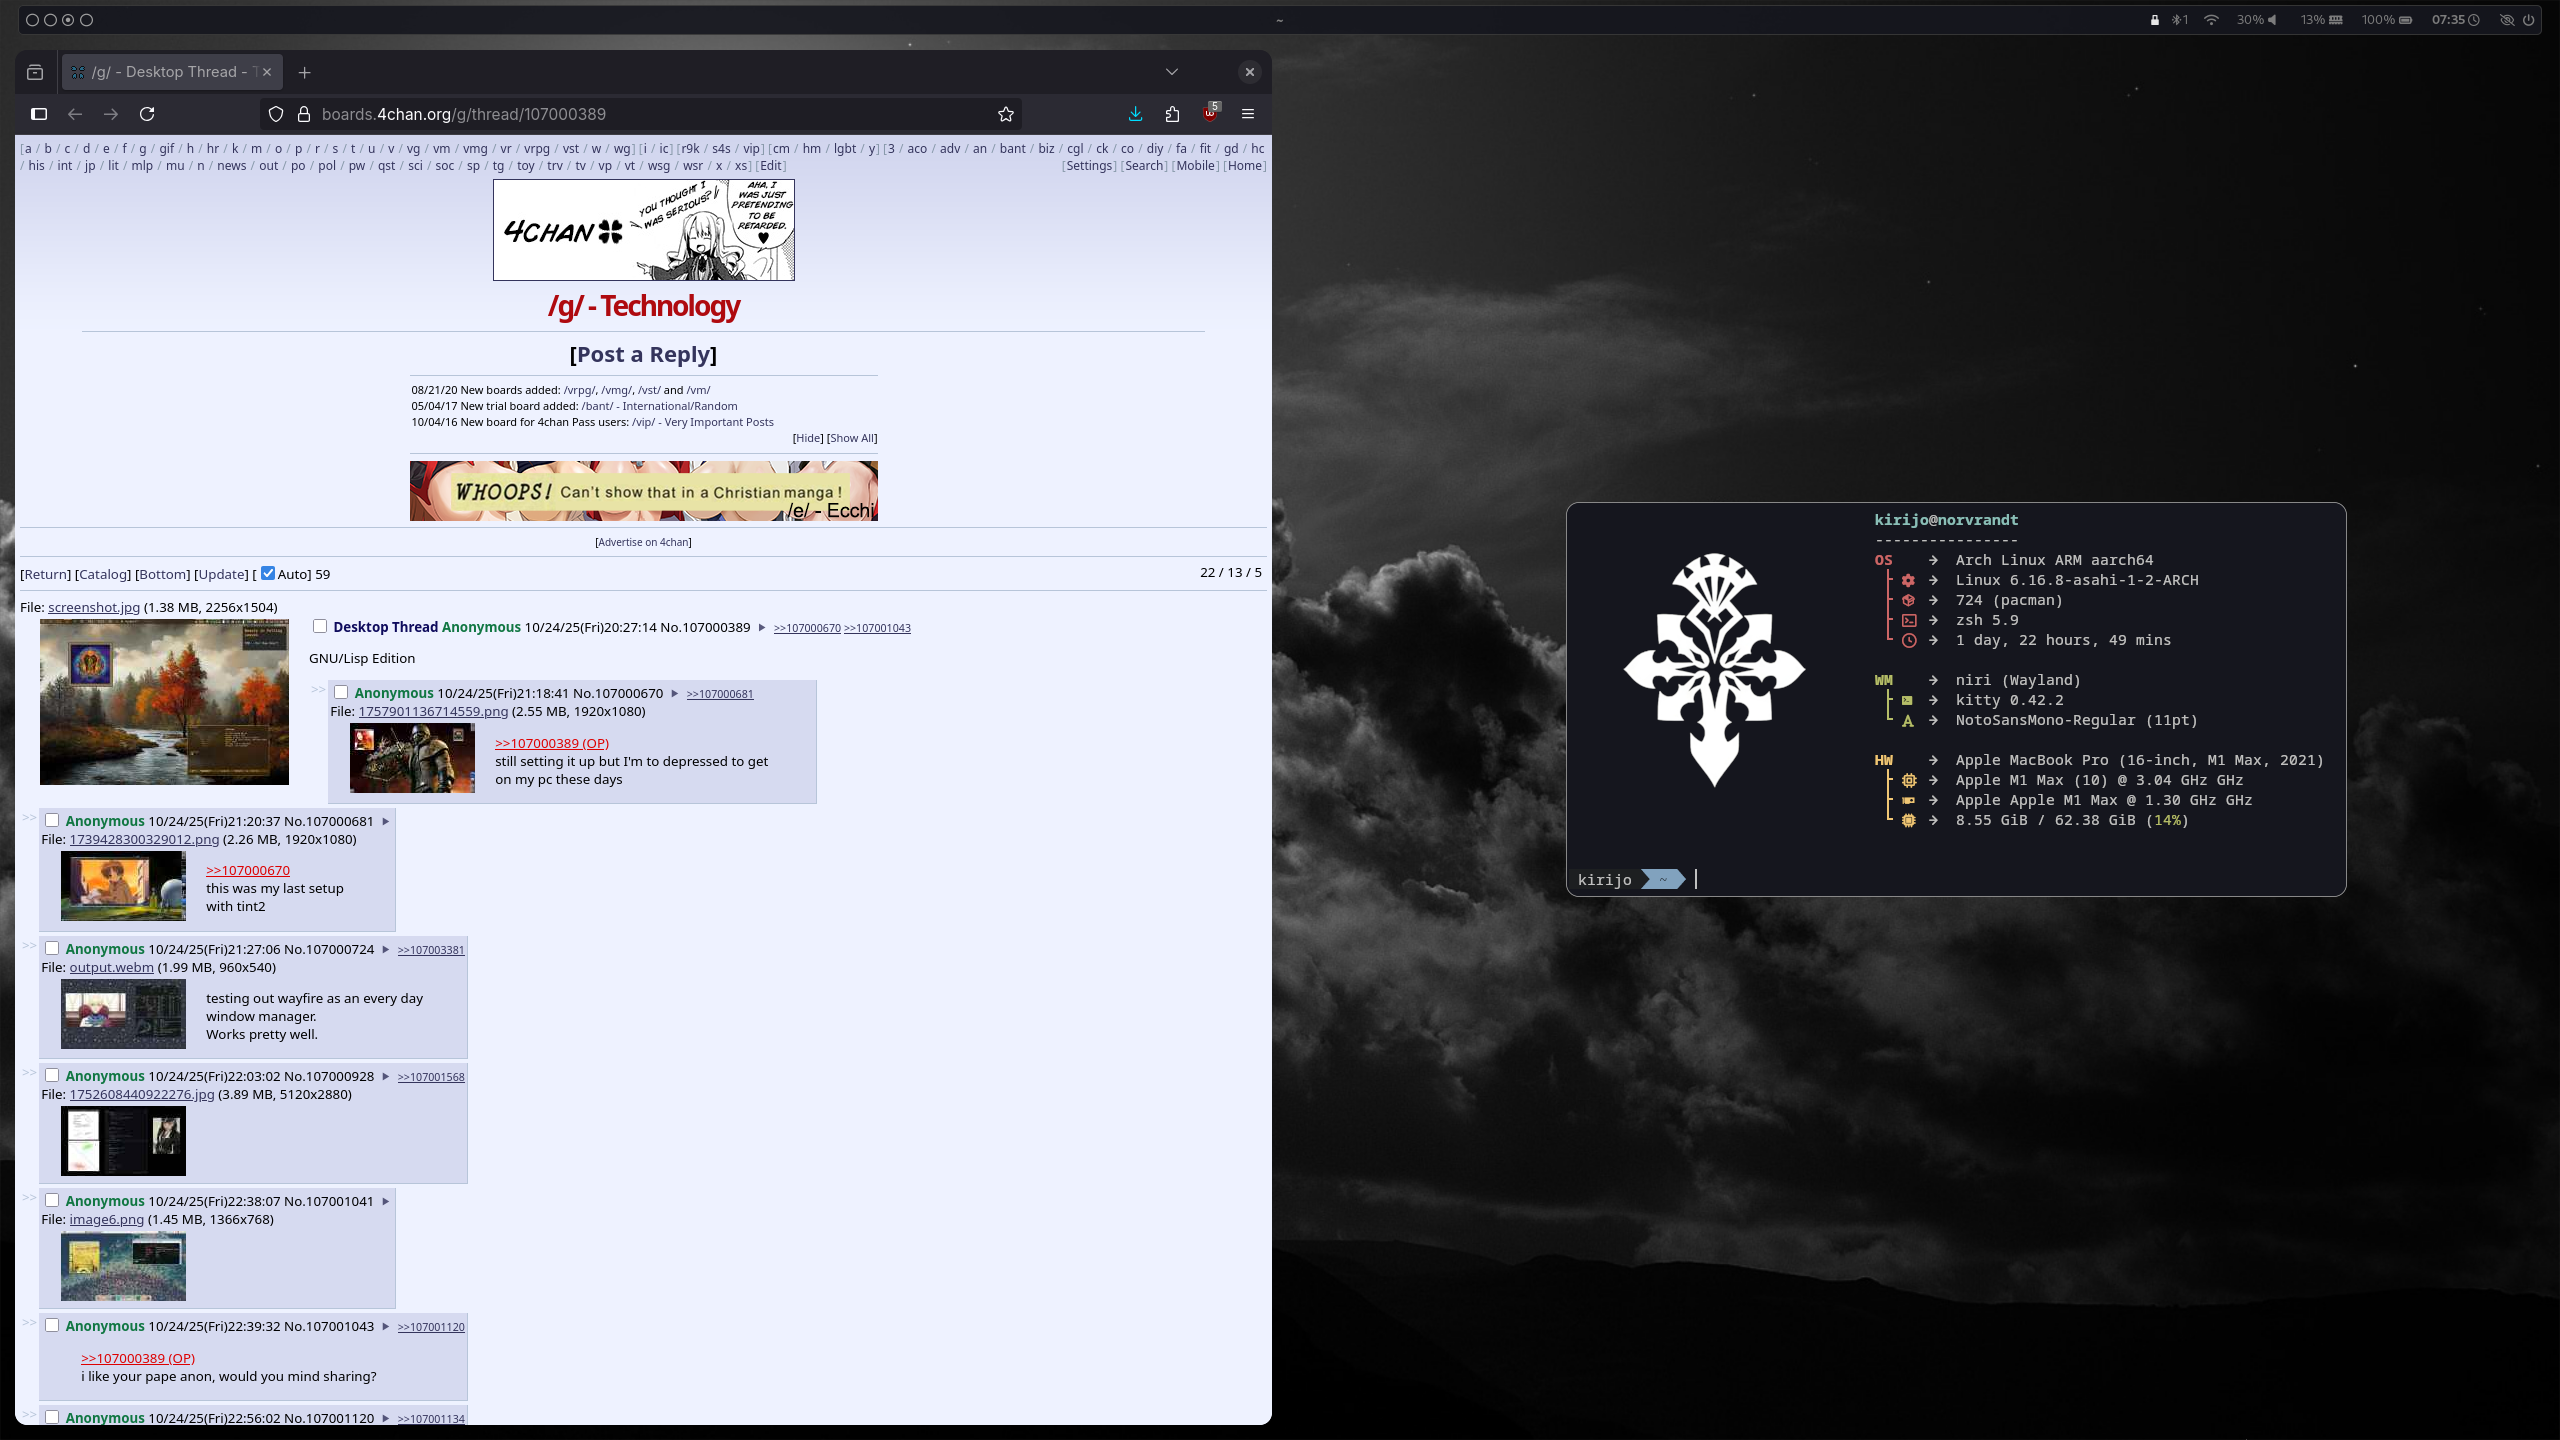Open the extensions puzzle-piece icon

[x=1172, y=114]
